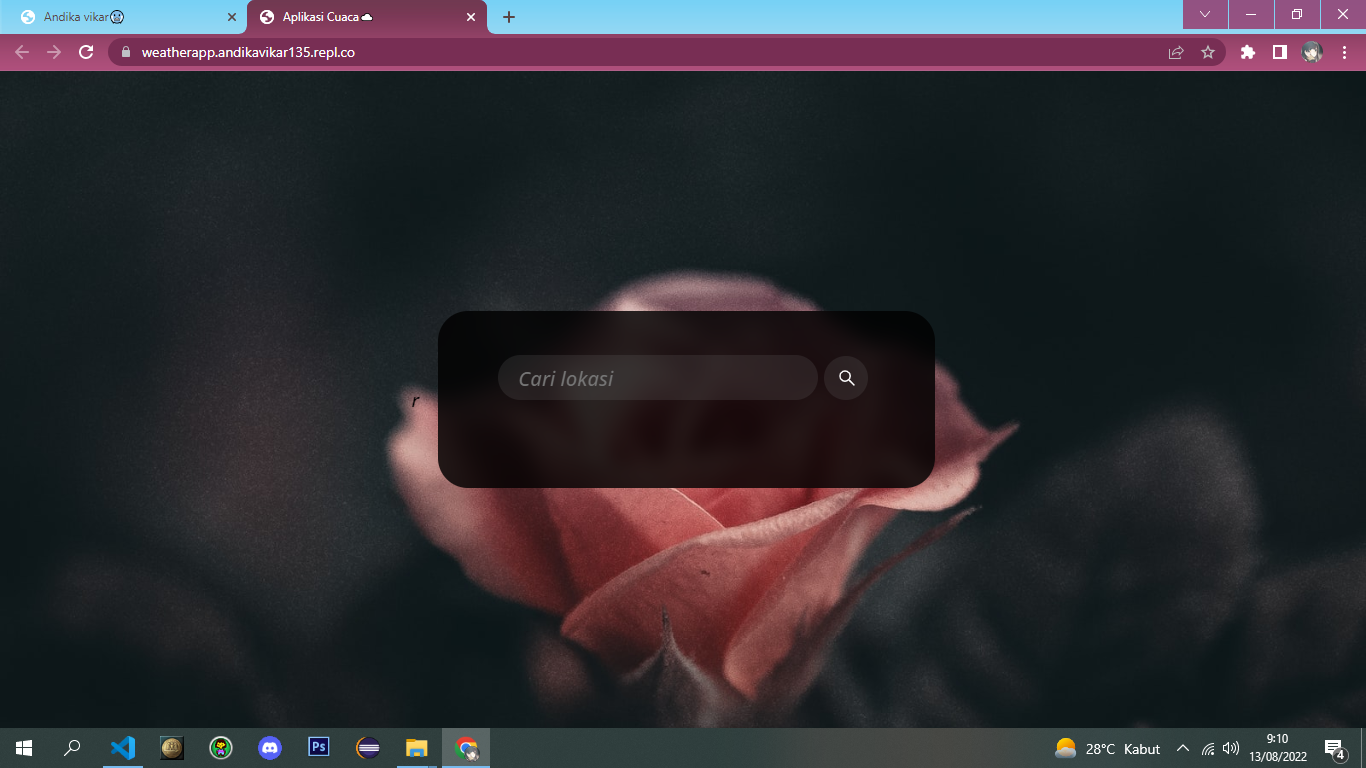1366x768 pixels.
Task: Go back to the previous page
Action: point(22,52)
